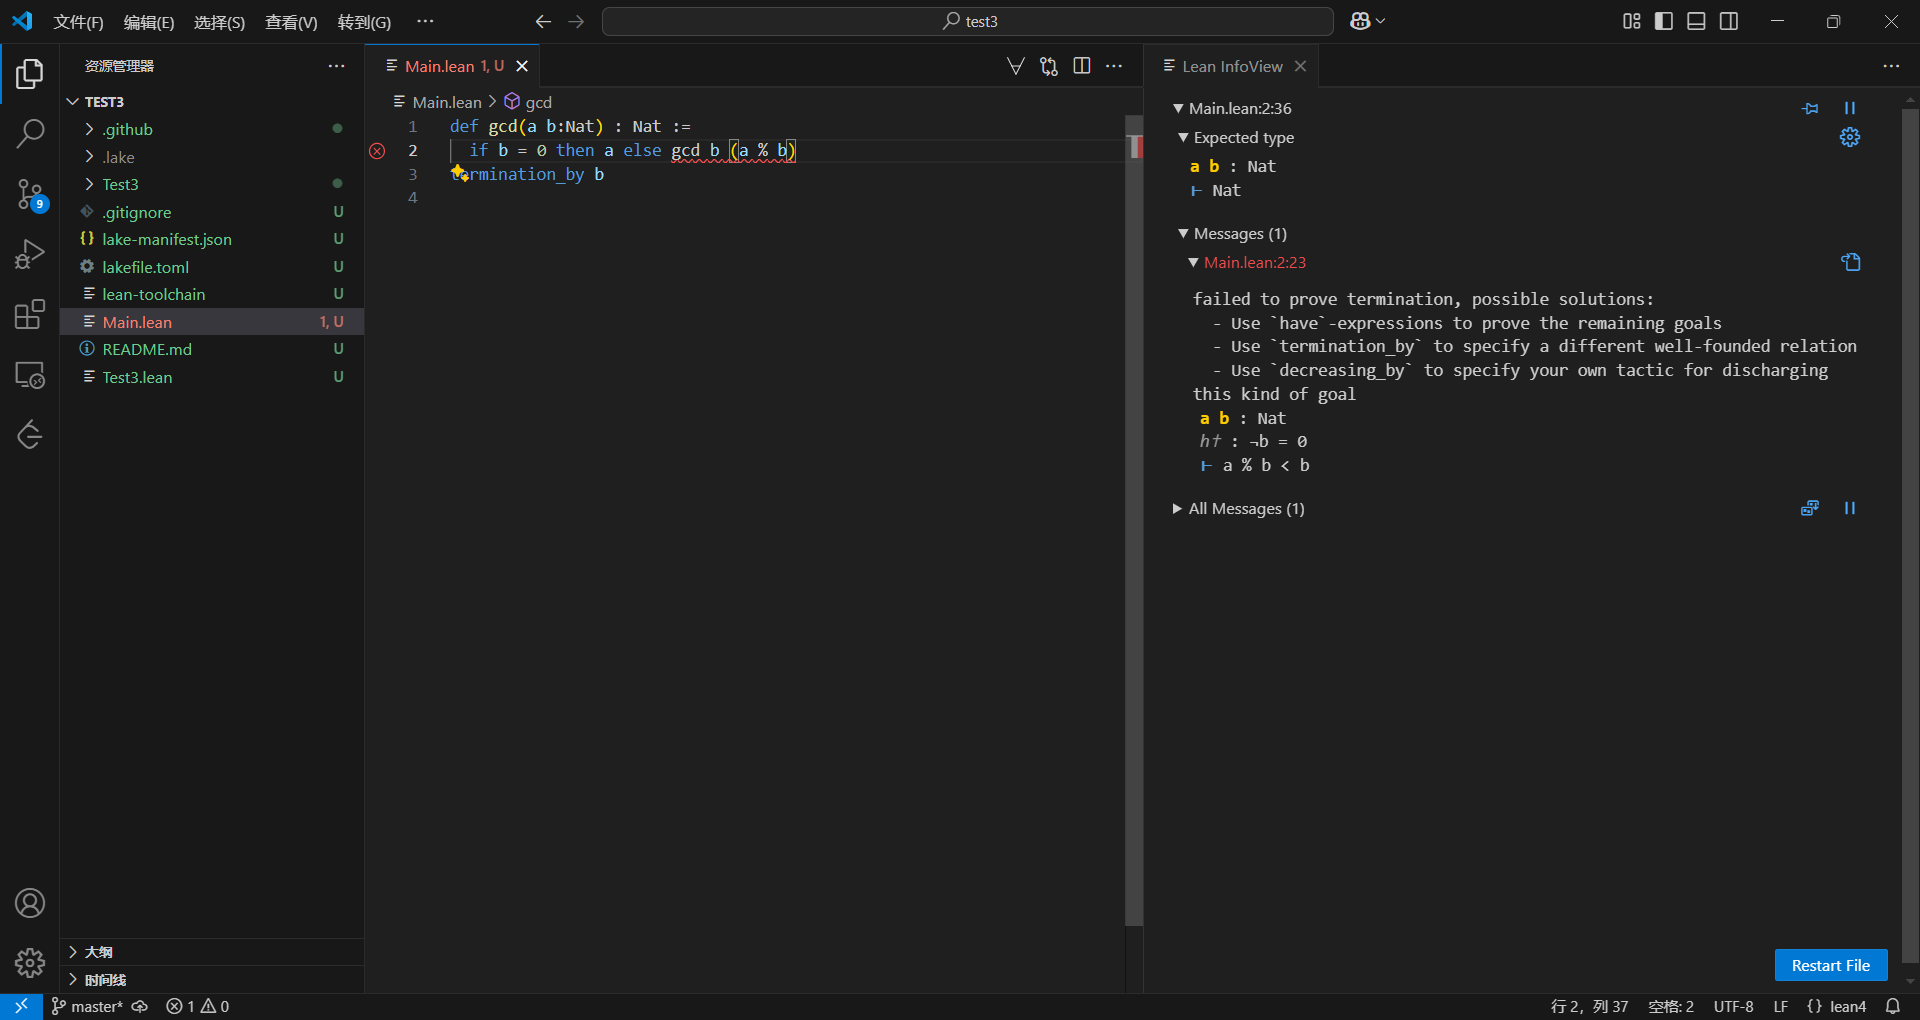This screenshot has width=1920, height=1020.
Task: Switch to the Lean InfoView tab
Action: pyautogui.click(x=1231, y=66)
